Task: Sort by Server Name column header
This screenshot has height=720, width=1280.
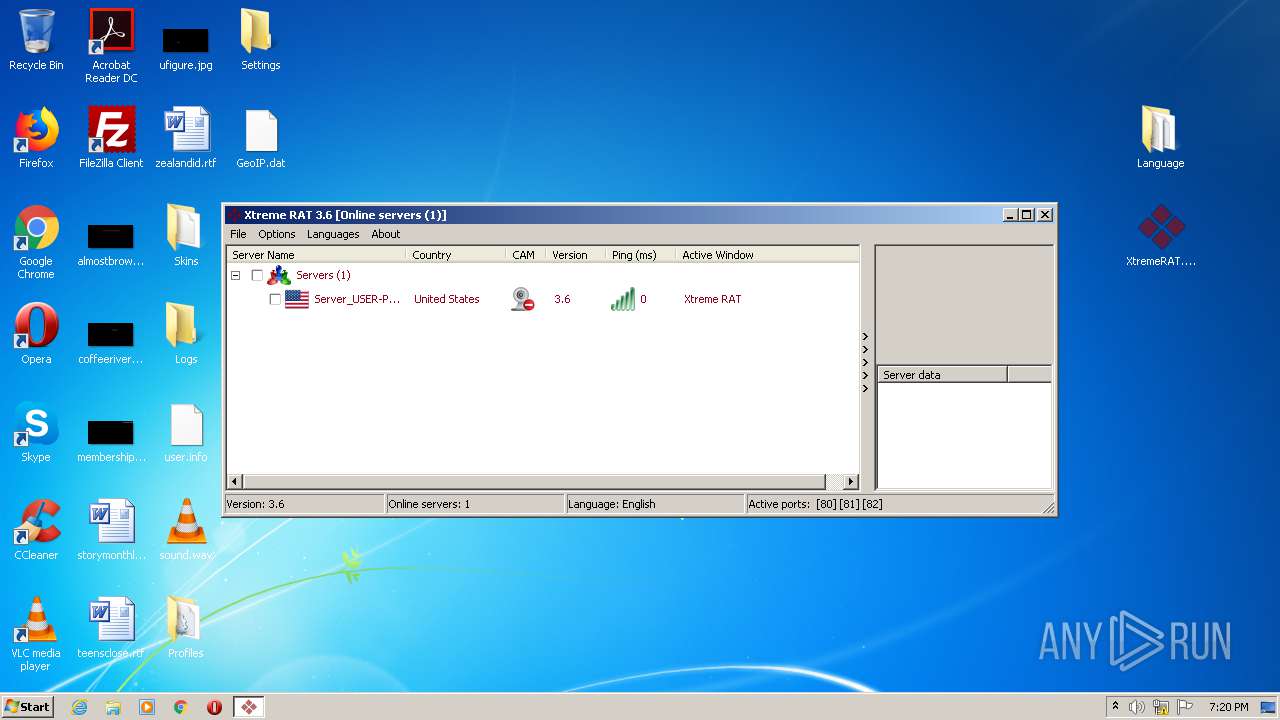Action: click(316, 255)
